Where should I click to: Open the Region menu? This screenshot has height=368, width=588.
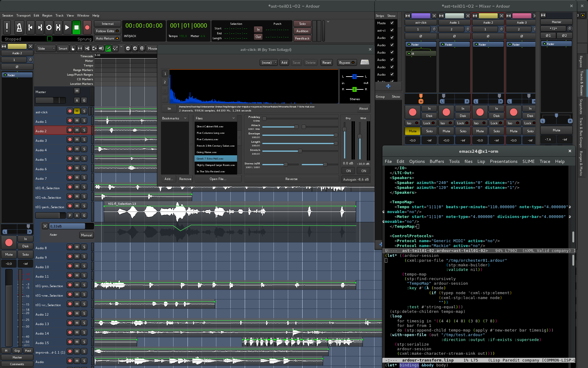pos(47,15)
